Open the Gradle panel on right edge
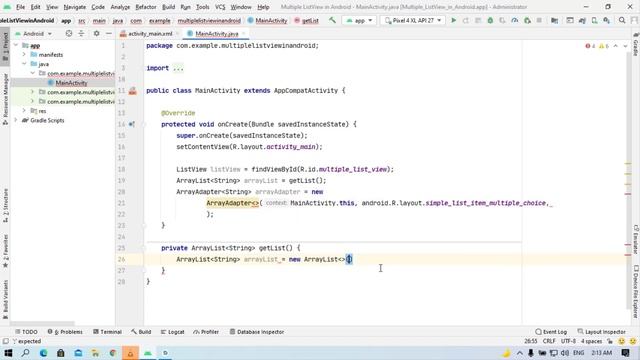This screenshot has height=360, width=640. click(x=636, y=44)
